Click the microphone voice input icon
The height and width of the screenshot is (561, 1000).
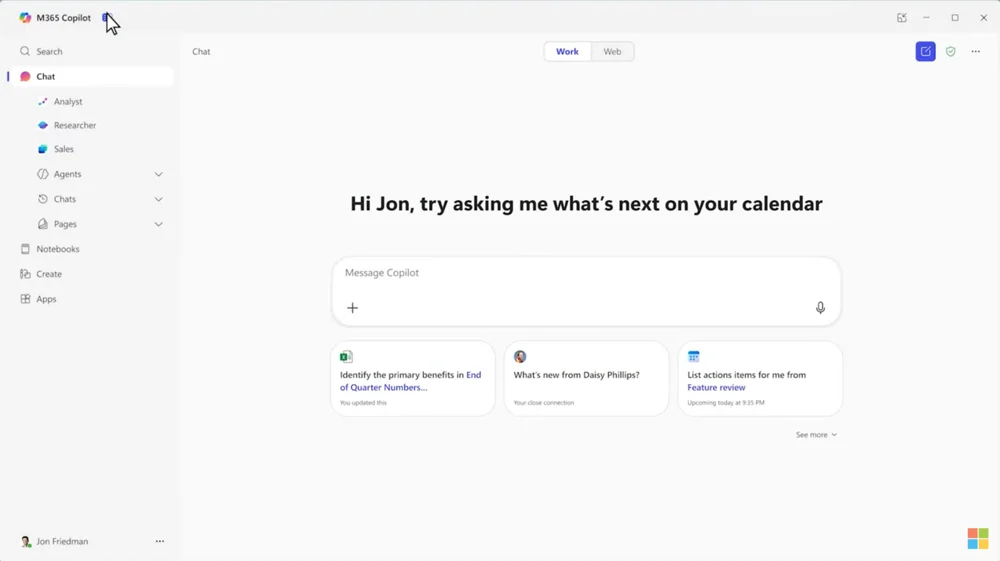tap(820, 308)
